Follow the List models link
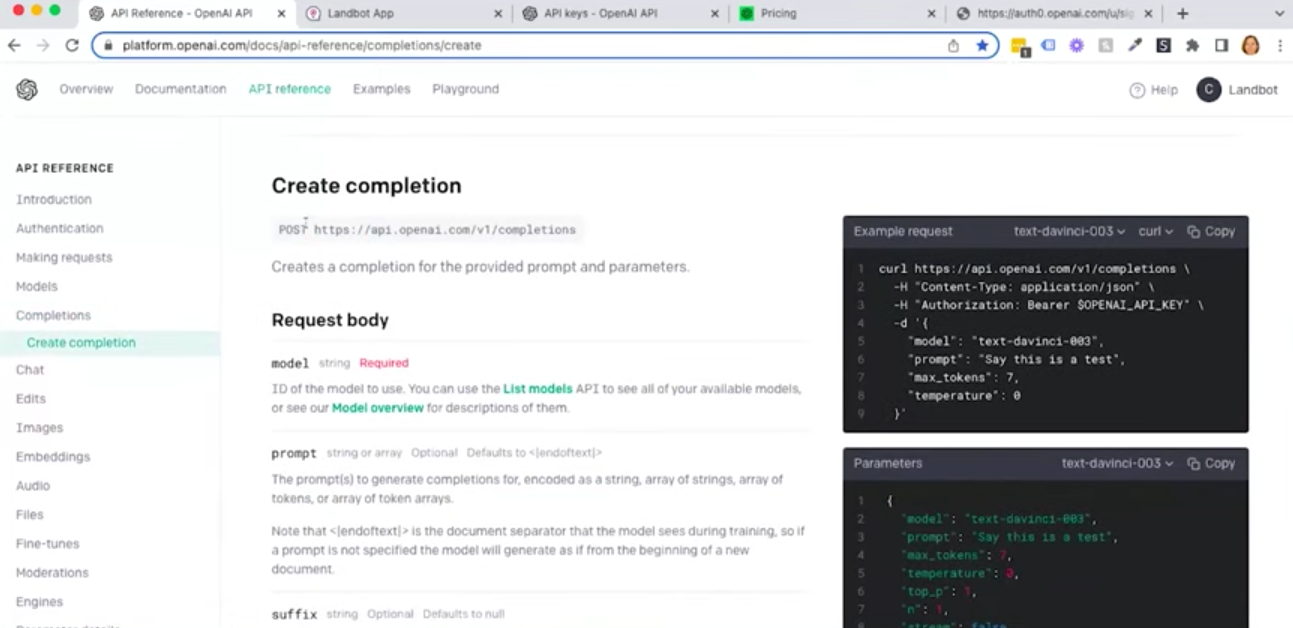This screenshot has height=628, width=1293. click(x=537, y=388)
